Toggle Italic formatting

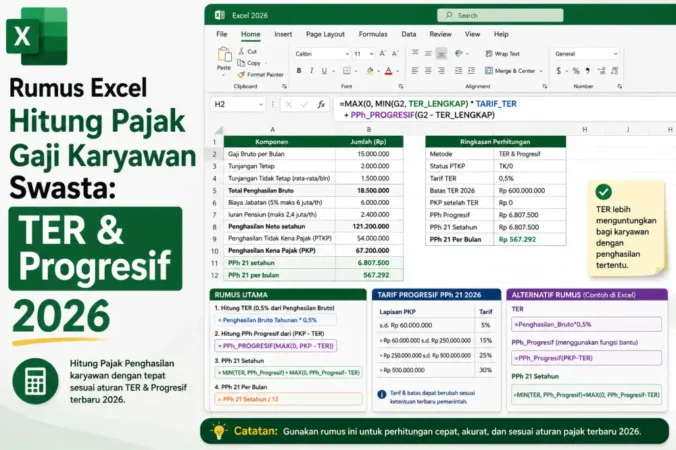[x=311, y=71]
